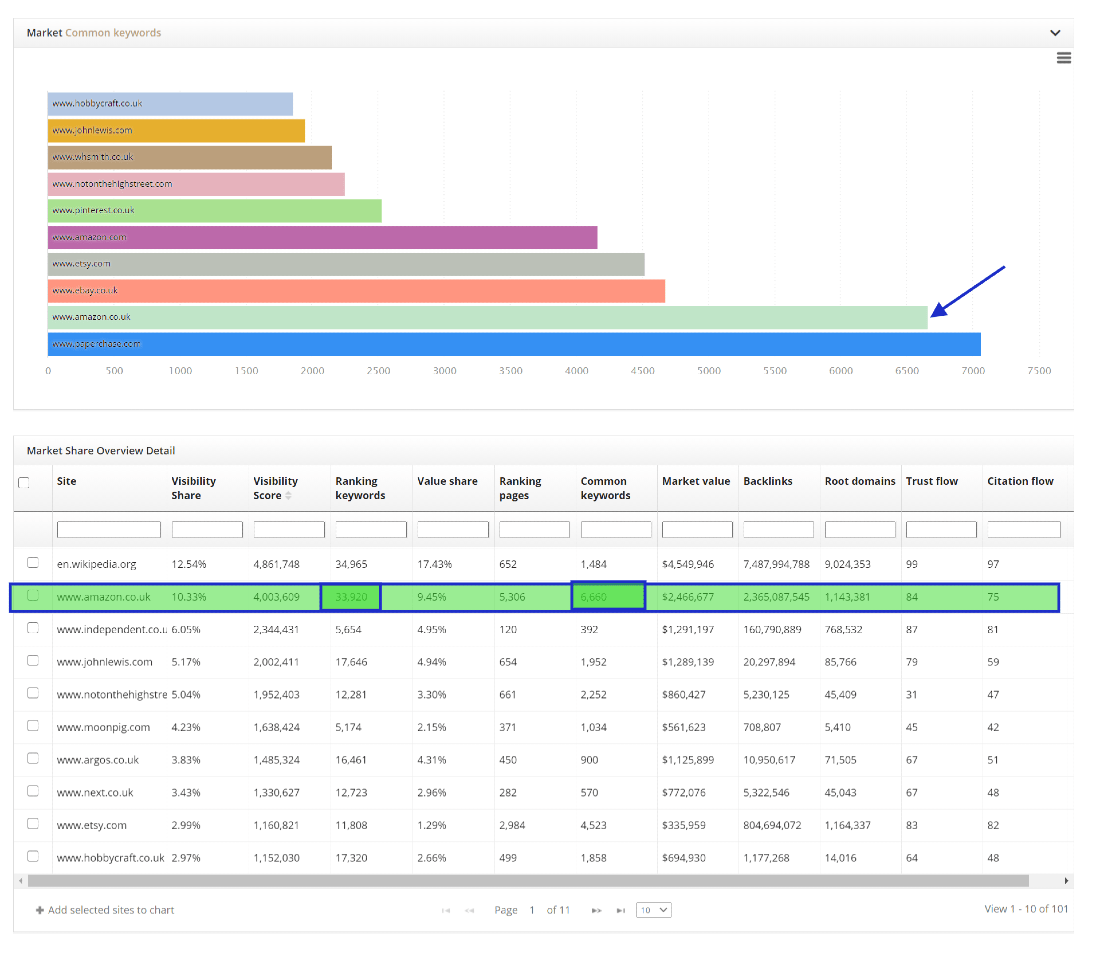Open the rows-per-page dropdown showing 10
1100x957 pixels.
click(653, 910)
